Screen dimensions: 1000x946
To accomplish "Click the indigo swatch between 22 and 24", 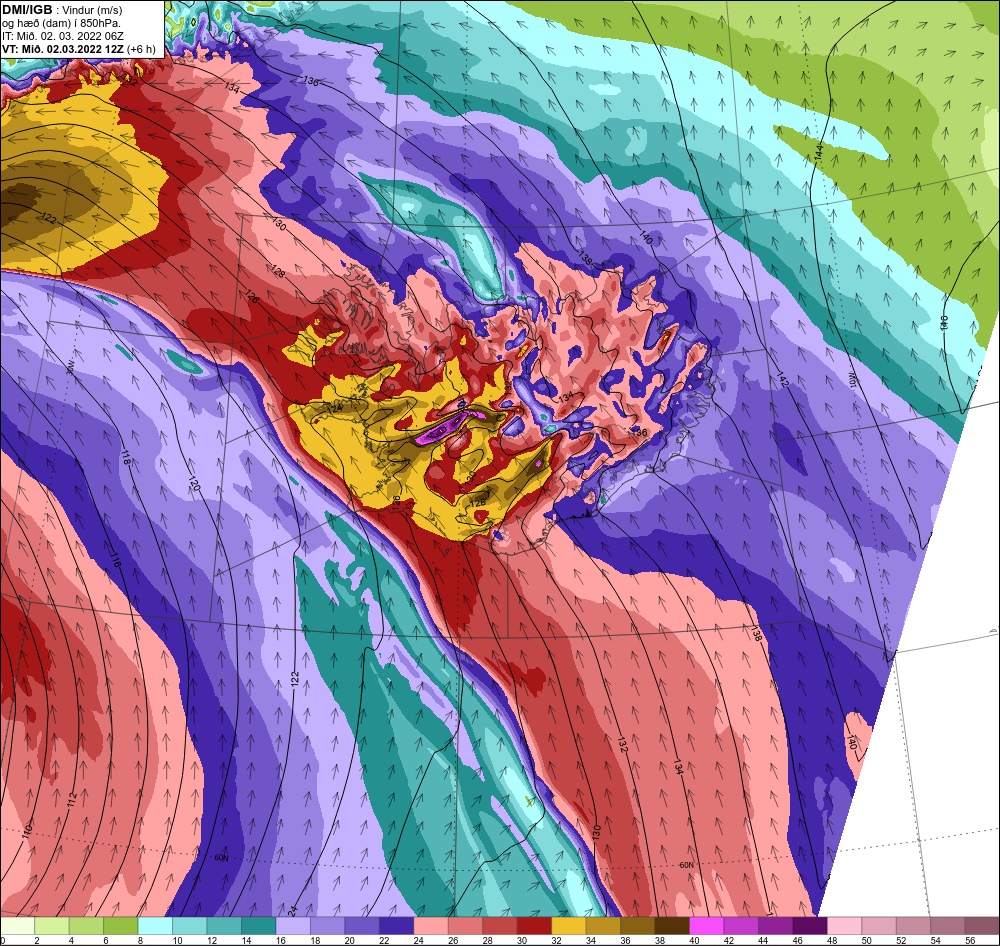I will click(x=397, y=926).
